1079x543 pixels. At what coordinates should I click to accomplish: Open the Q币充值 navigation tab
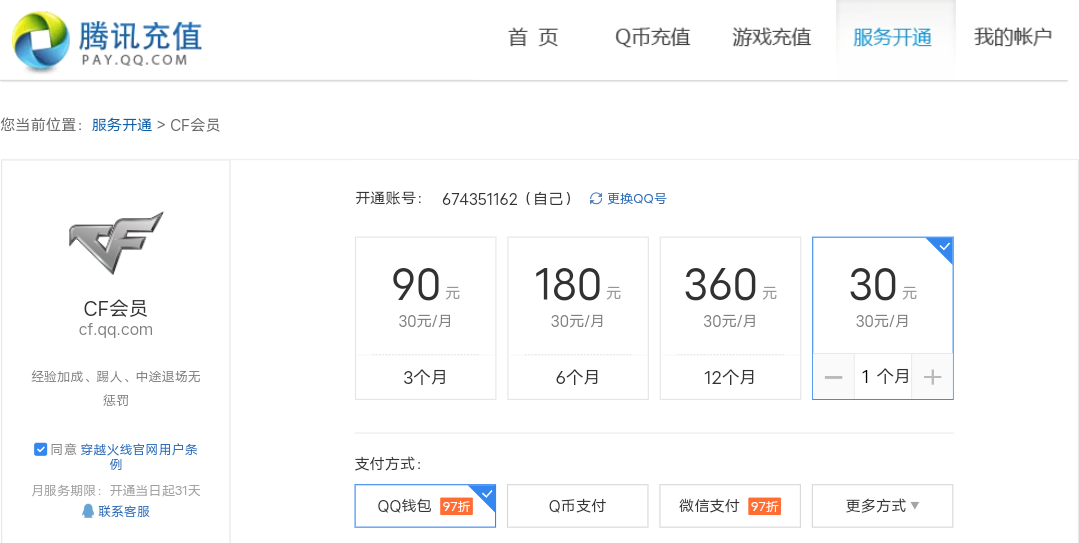pos(652,36)
